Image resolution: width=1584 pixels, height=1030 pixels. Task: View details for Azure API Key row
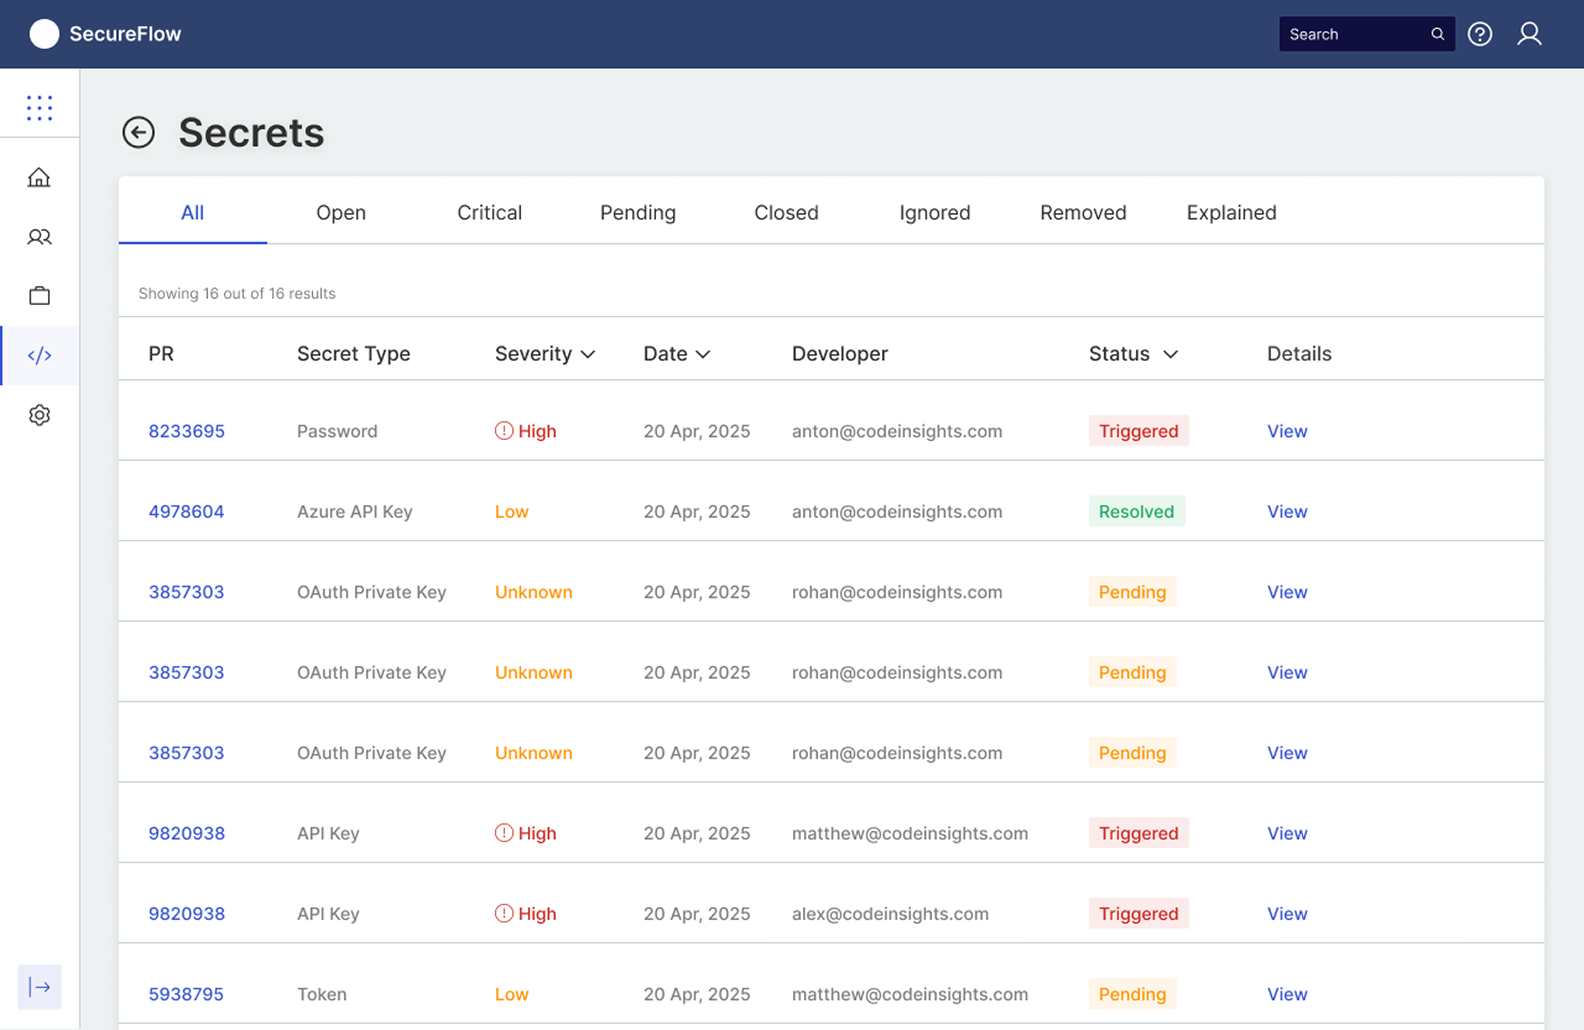[1287, 511]
